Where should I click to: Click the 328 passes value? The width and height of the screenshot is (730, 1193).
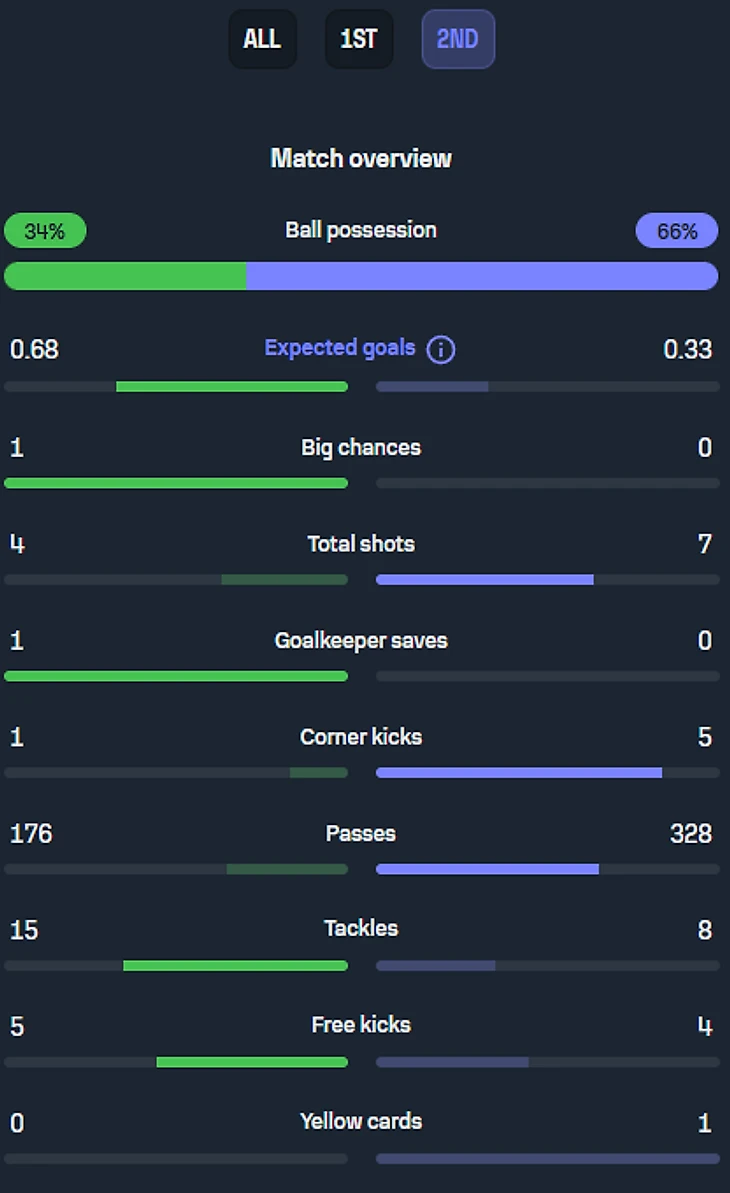pos(690,833)
